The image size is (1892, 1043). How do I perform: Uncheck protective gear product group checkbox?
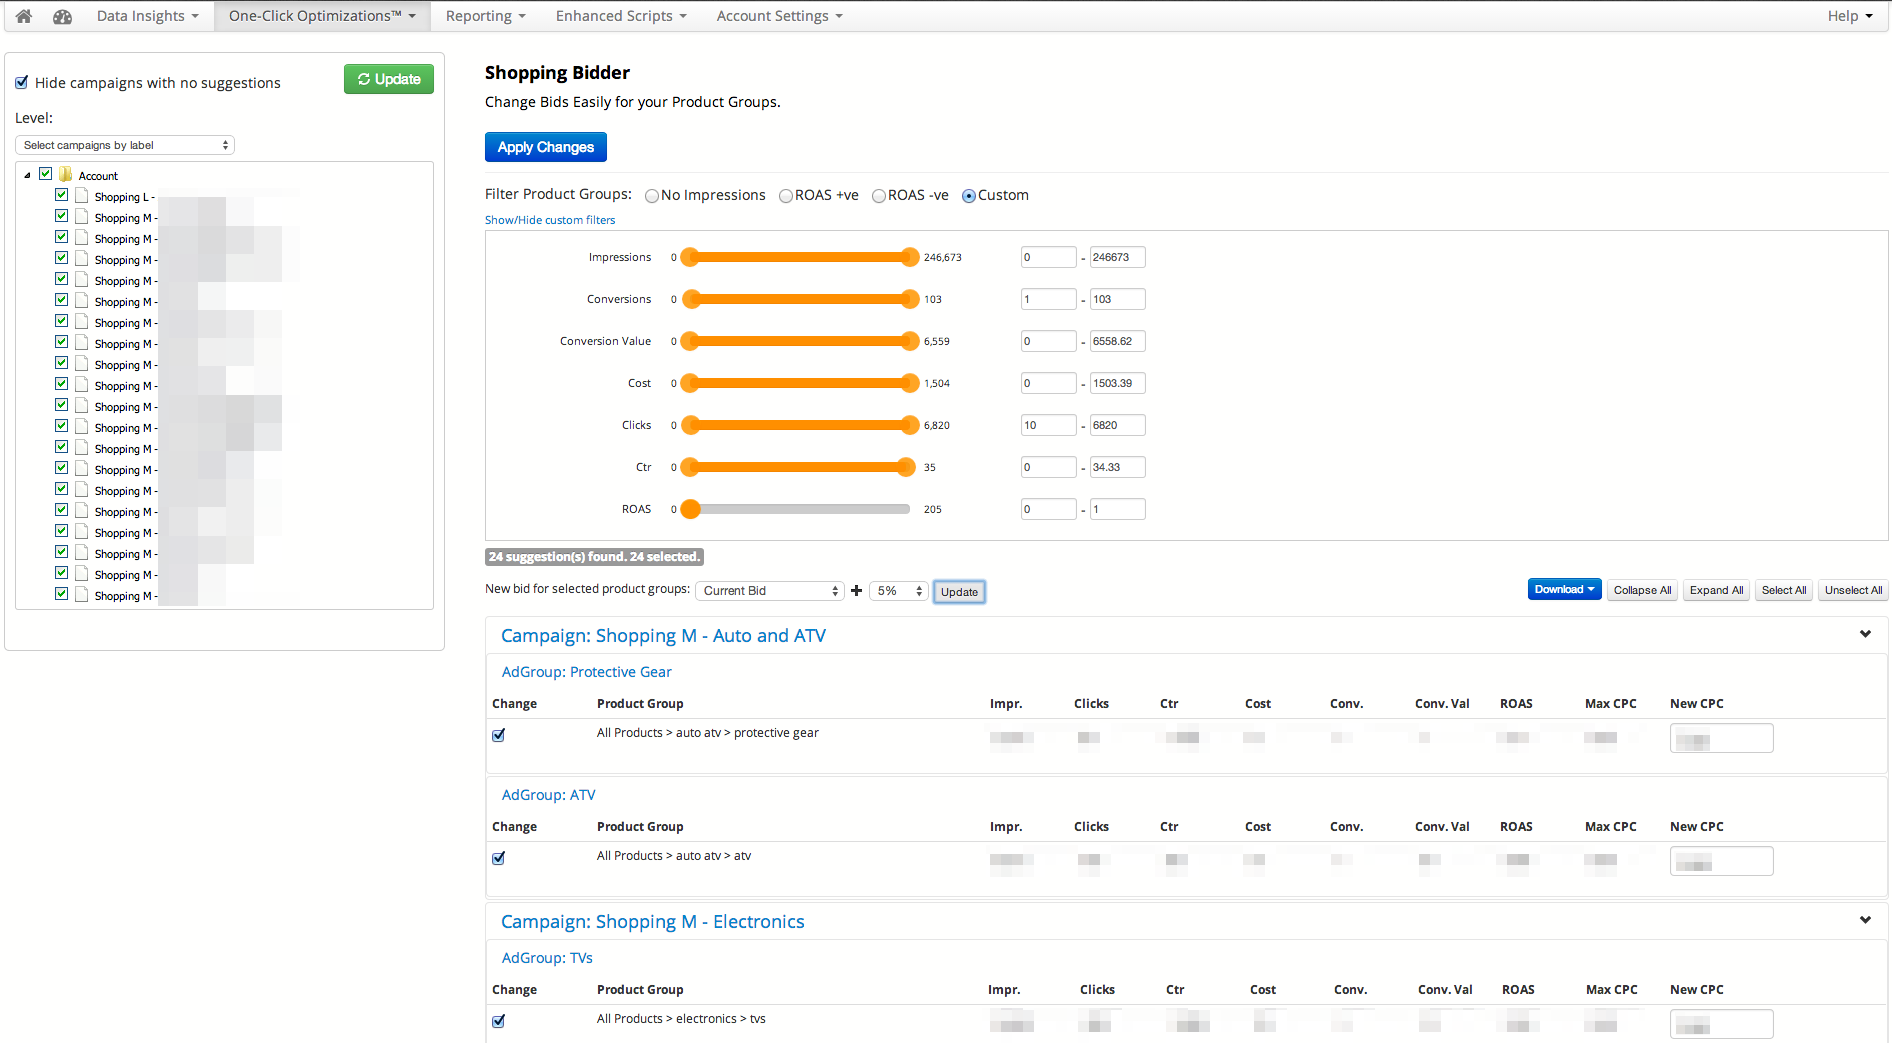(x=499, y=735)
